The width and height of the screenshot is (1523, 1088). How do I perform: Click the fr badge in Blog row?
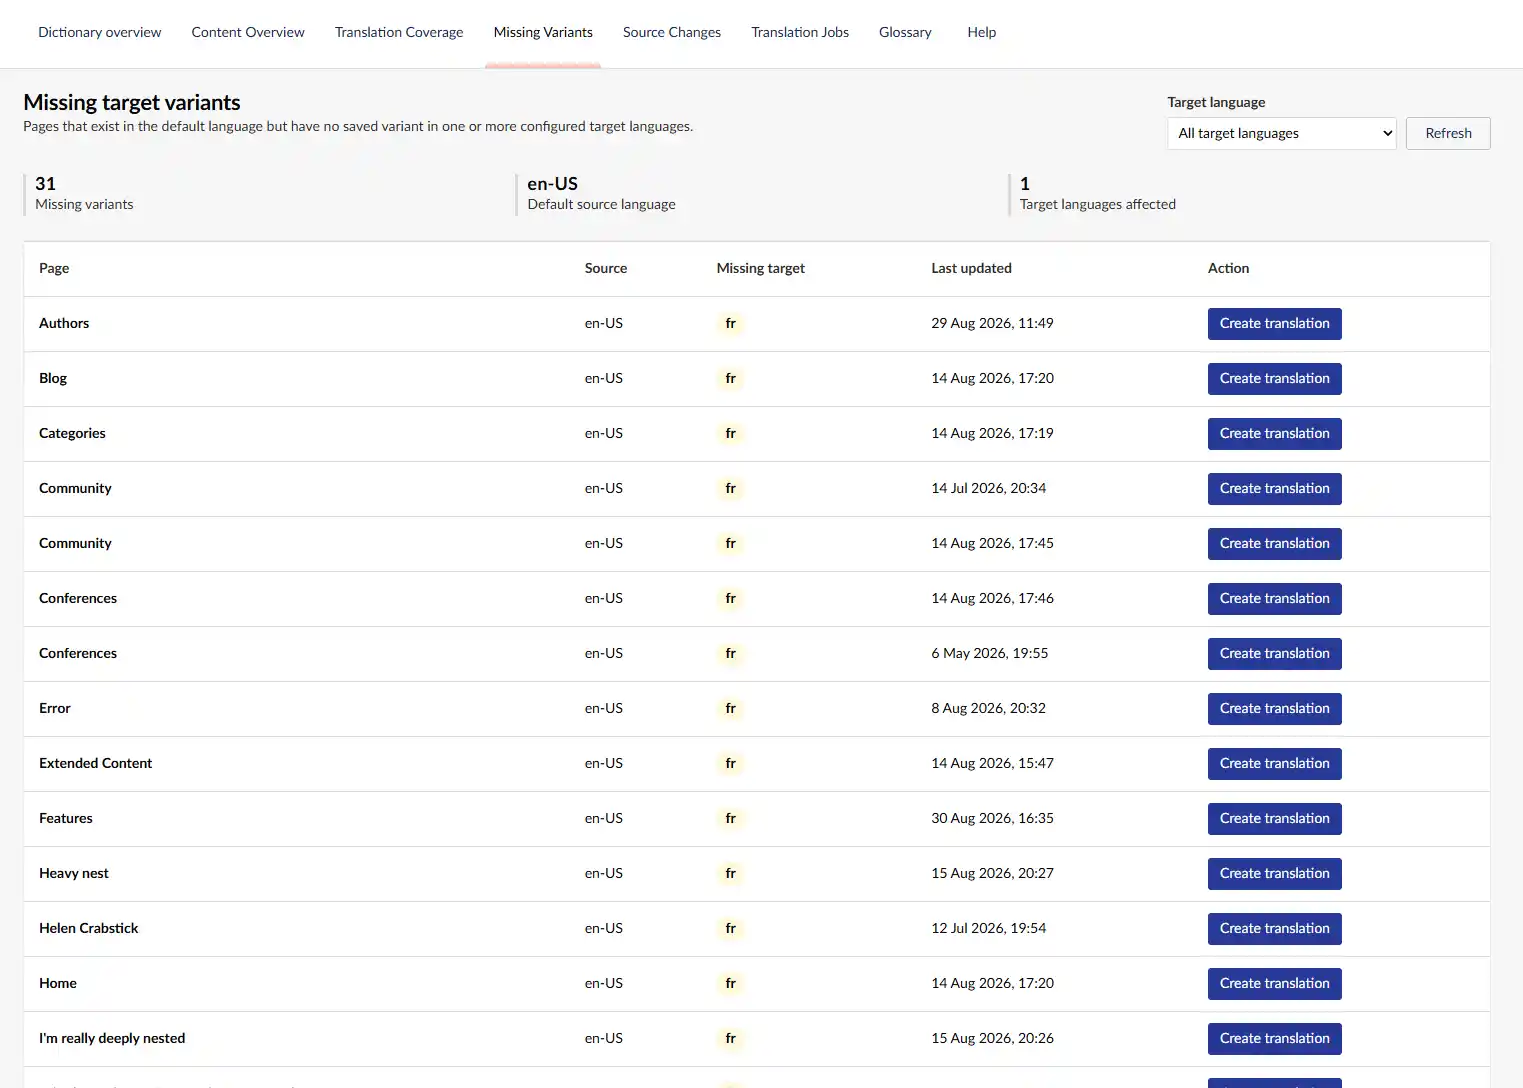(x=731, y=378)
